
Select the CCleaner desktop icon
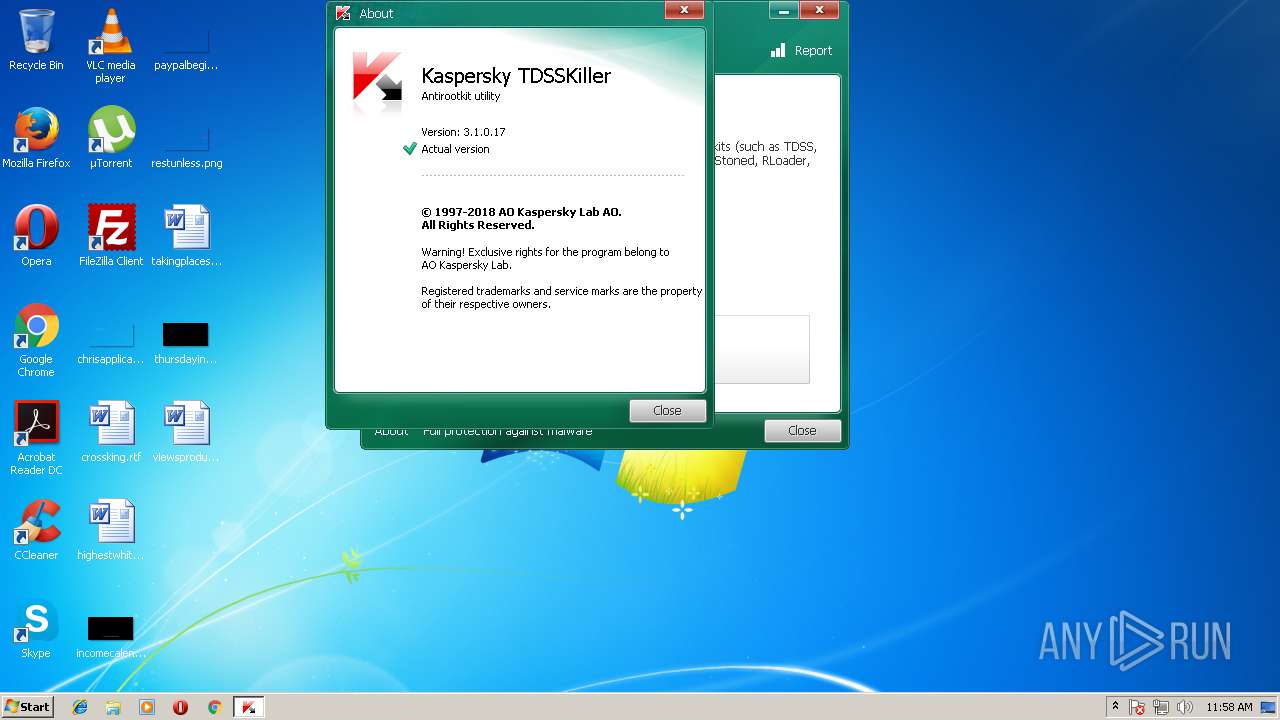click(36, 530)
